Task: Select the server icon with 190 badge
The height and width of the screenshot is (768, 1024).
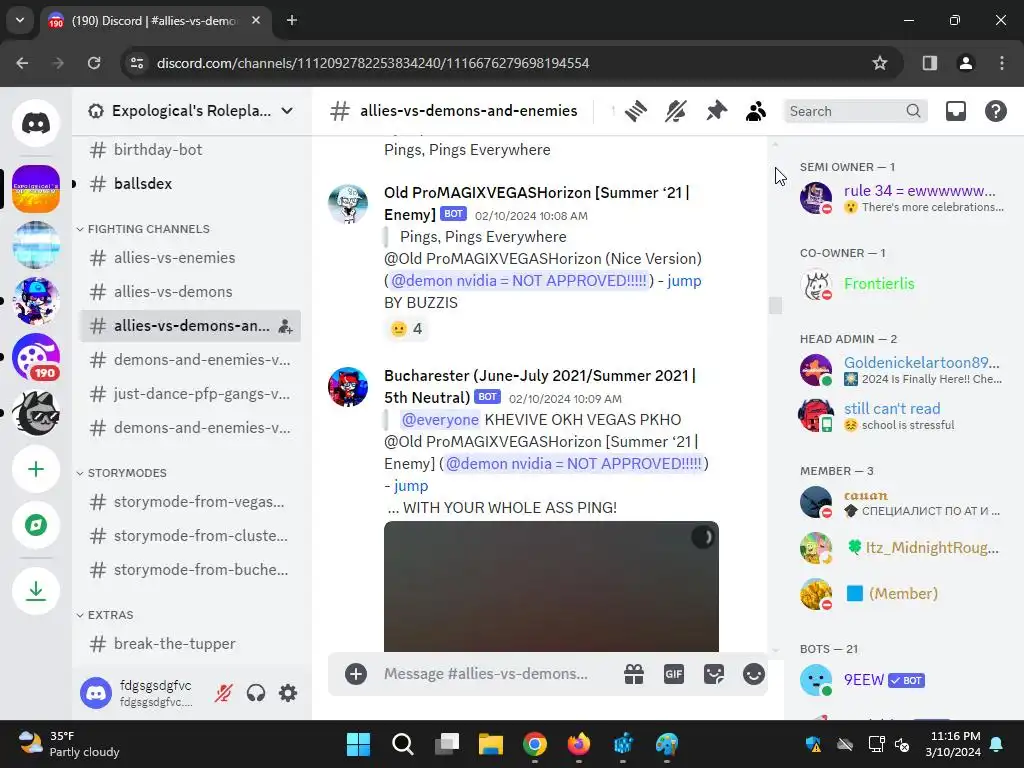Action: [36, 357]
